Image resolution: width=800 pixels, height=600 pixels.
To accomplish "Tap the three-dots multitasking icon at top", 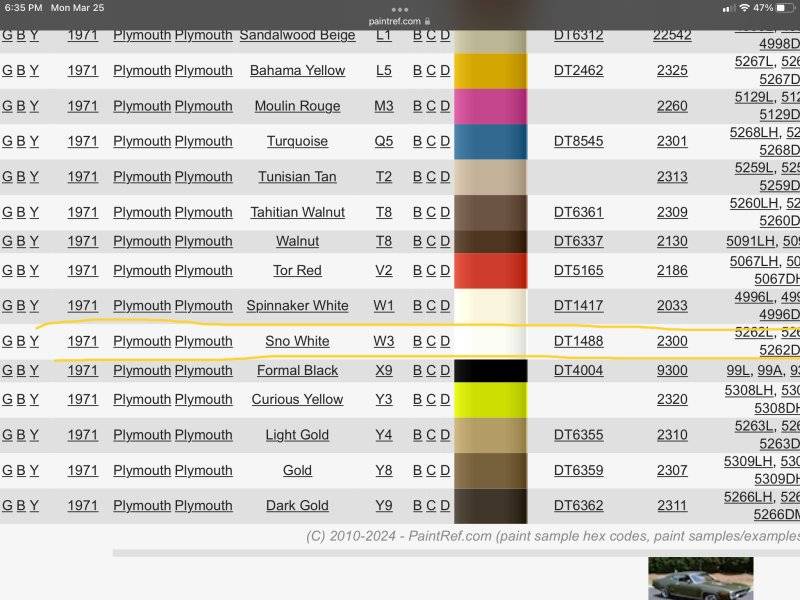I will click(399, 10).
